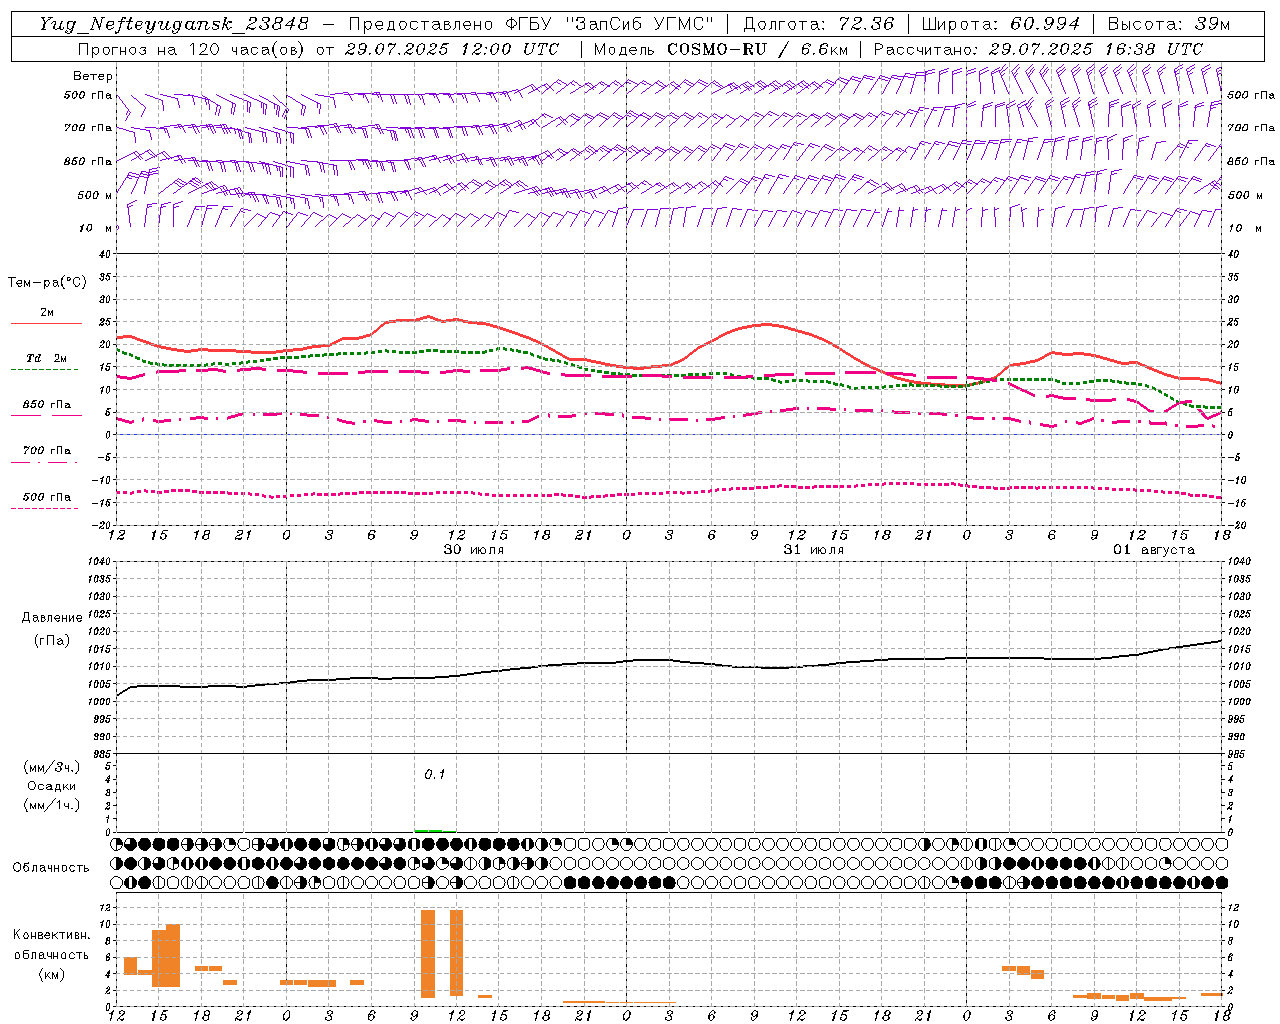Click the (км) convective cloud unit label
The width and height of the screenshot is (1280, 1024).
pos(52,974)
